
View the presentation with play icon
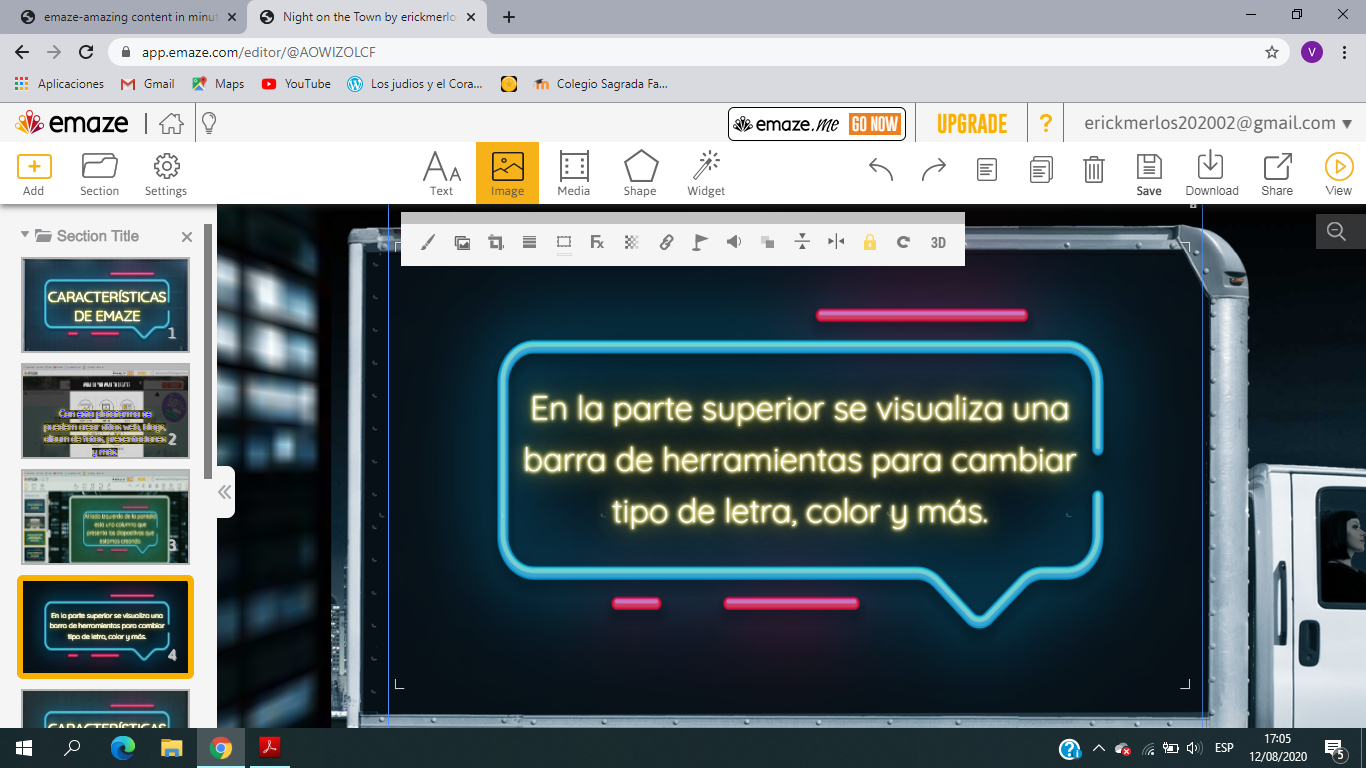click(x=1338, y=174)
